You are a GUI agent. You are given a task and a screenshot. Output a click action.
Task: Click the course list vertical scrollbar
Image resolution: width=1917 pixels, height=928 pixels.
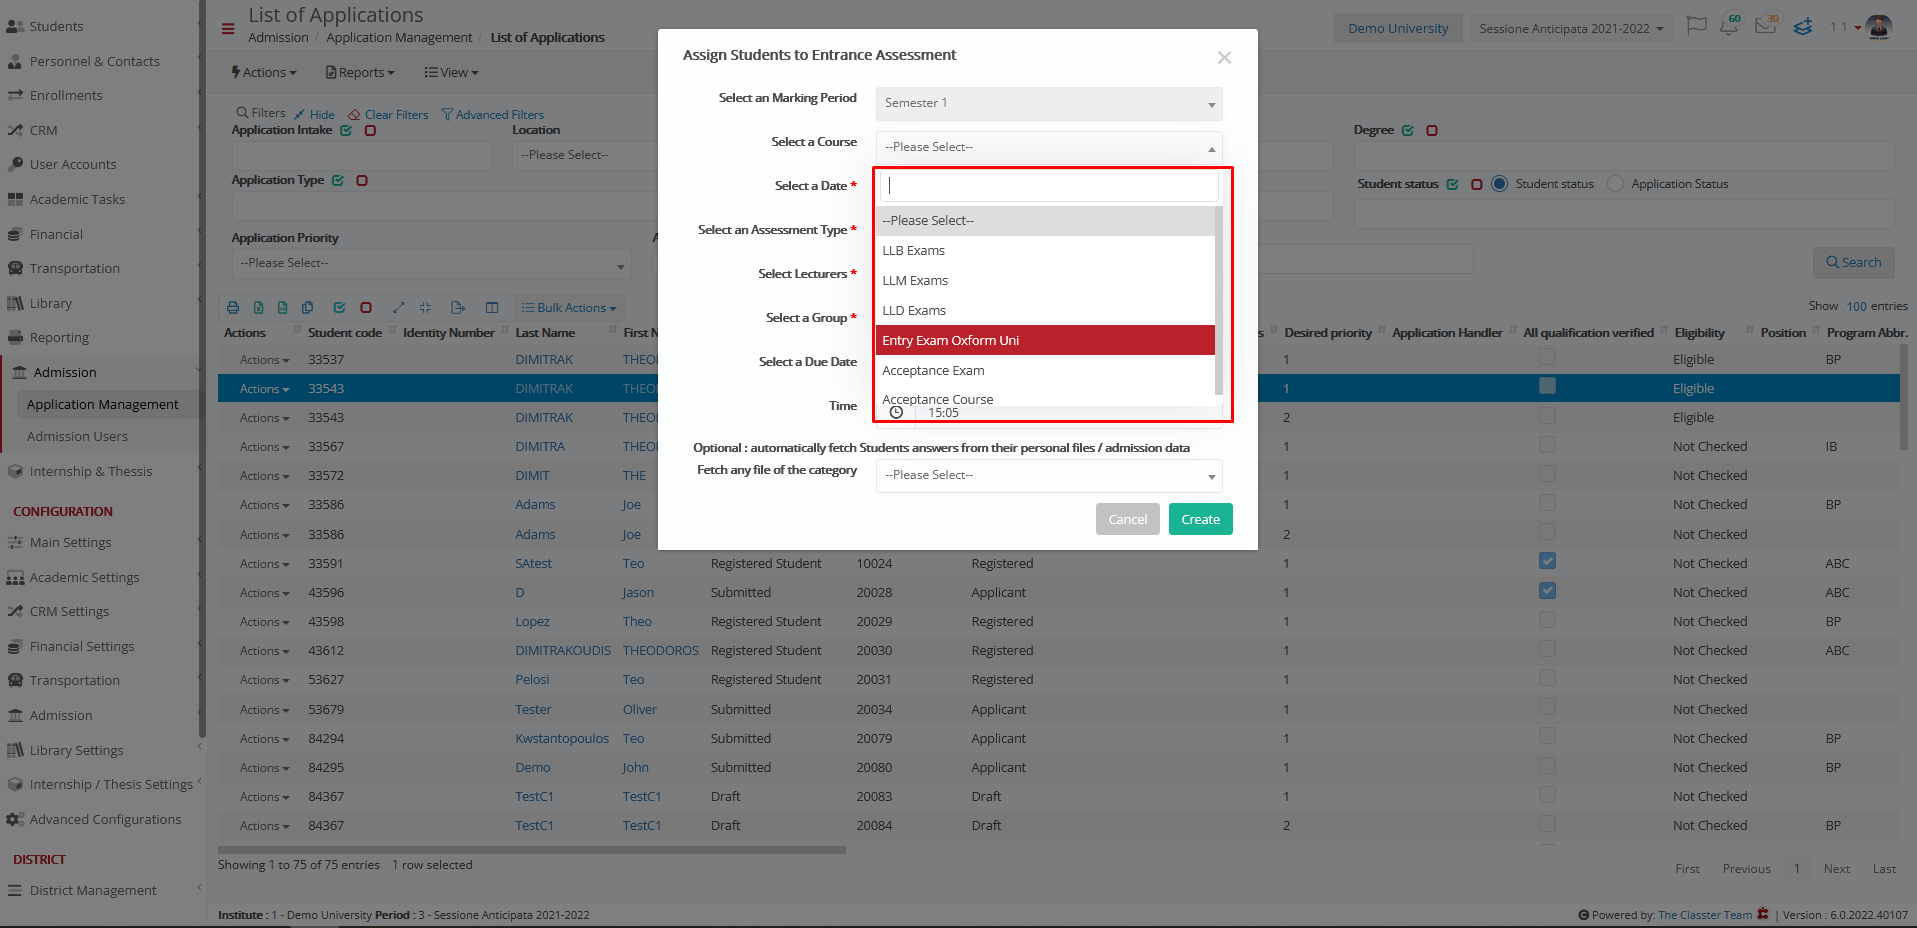1219,300
